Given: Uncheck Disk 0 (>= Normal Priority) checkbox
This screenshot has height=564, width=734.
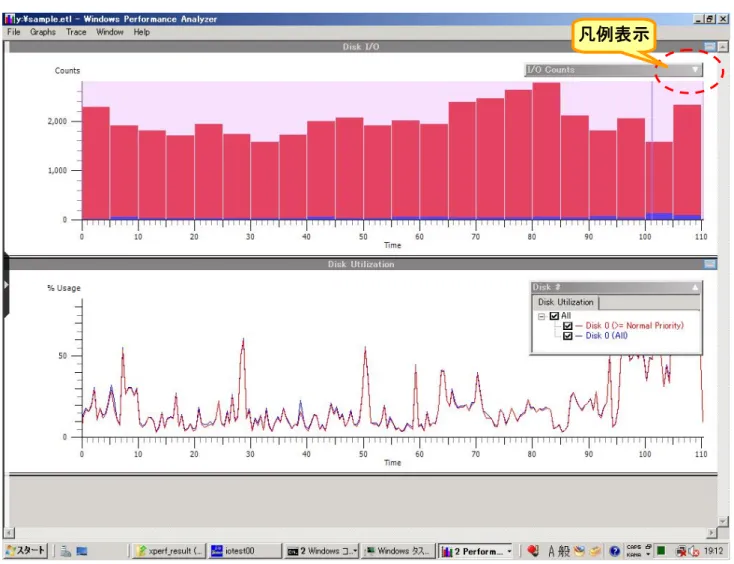Looking at the screenshot, I should [x=567, y=326].
